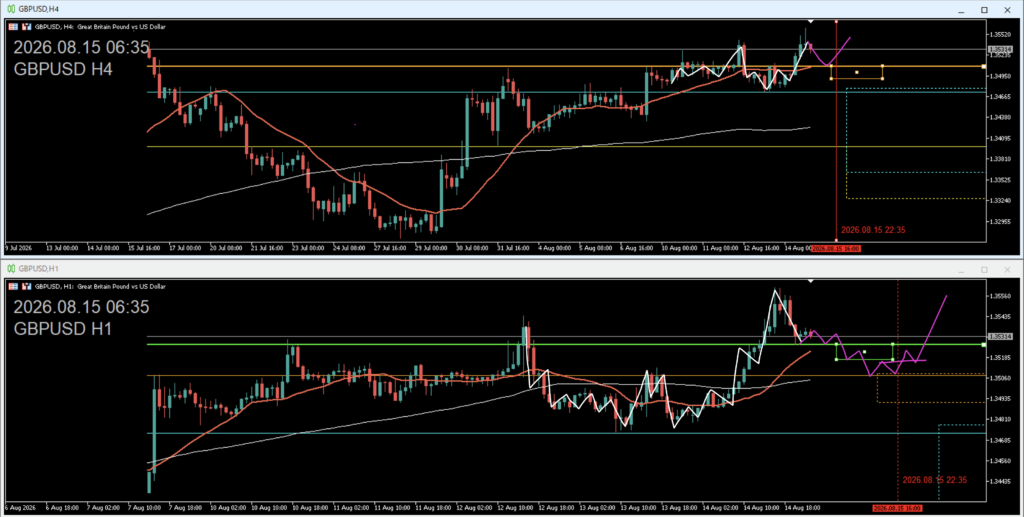Click red time label 2026.08.15 16:00 on H4 axis
This screenshot has height=517, width=1024.
(x=835, y=249)
